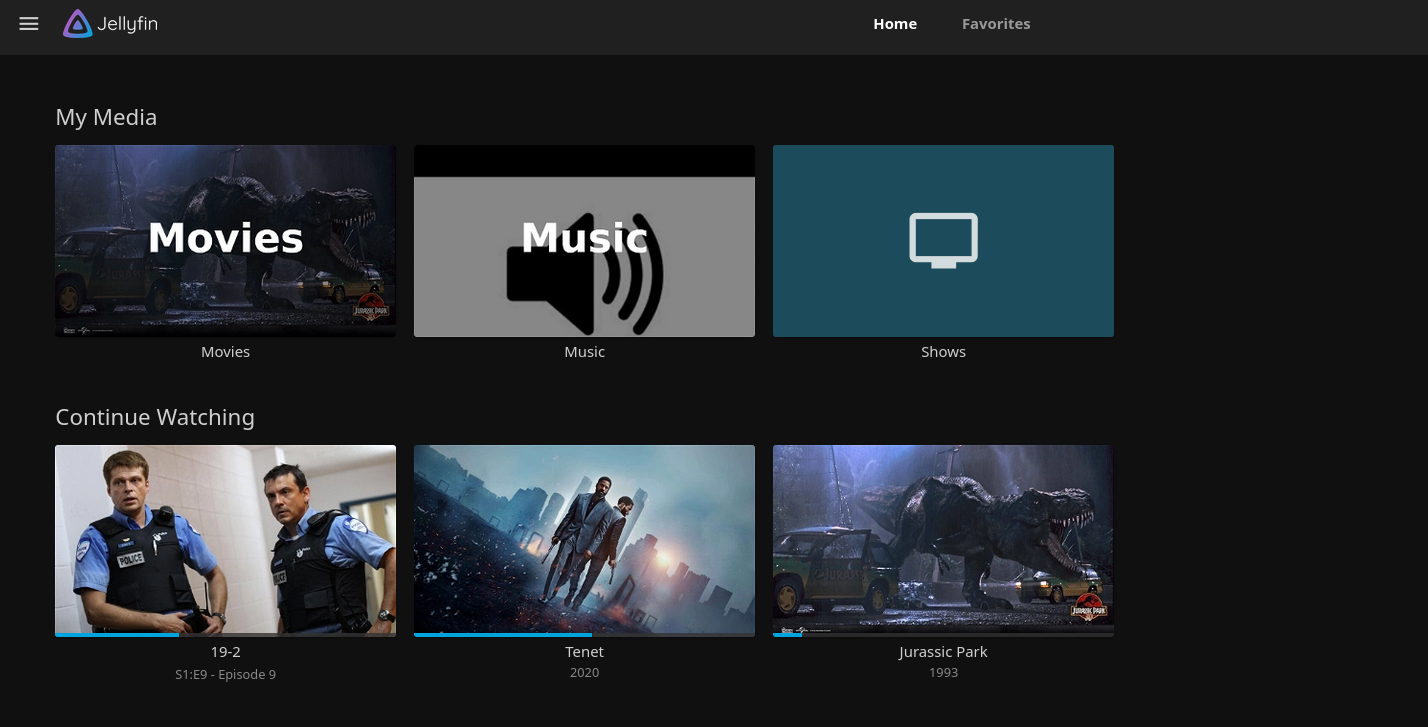Viewport: 1428px width, 727px height.
Task: Resume watching Tenet
Action: pyautogui.click(x=584, y=540)
